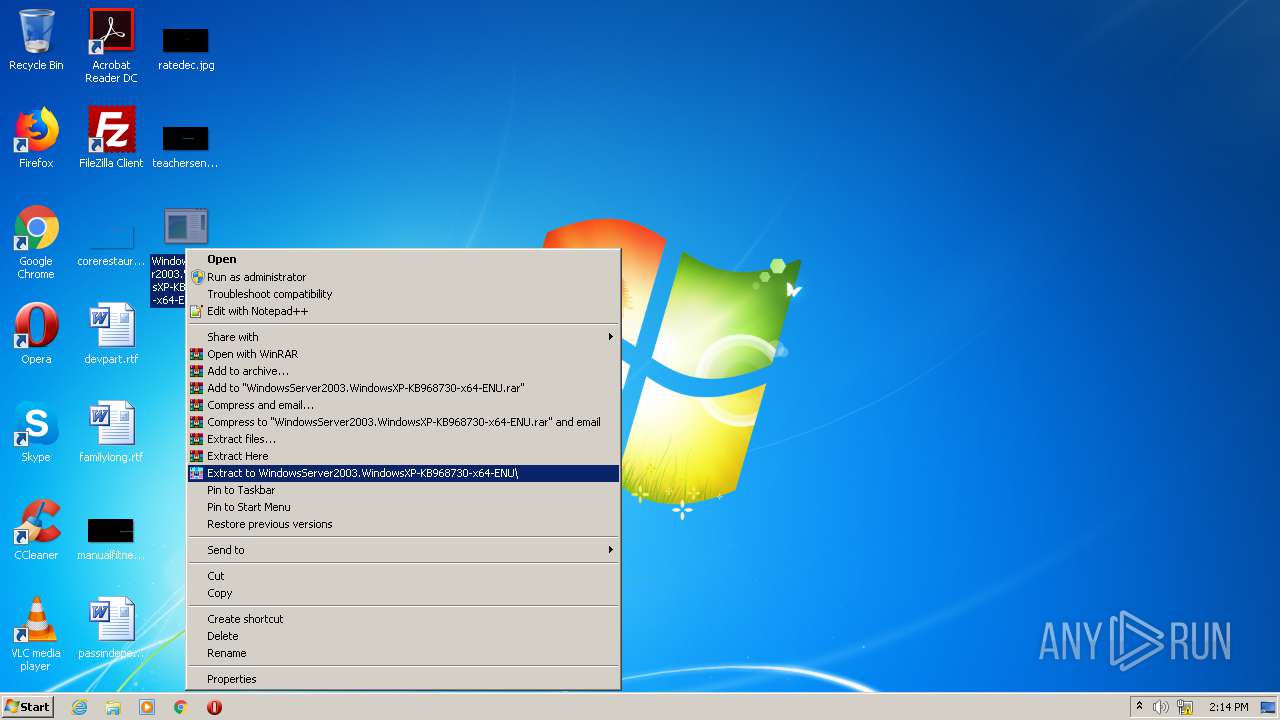
Task: Launch Skype from the desktop
Action: click(x=36, y=432)
